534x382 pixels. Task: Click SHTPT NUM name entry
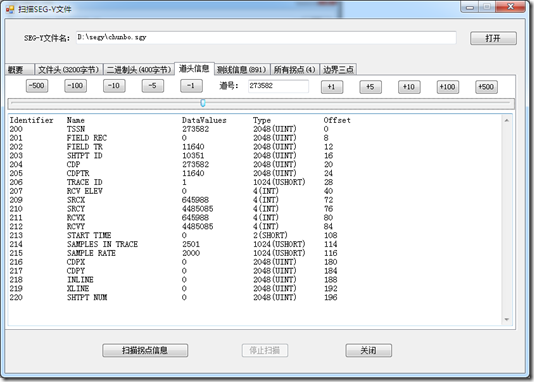(87, 297)
